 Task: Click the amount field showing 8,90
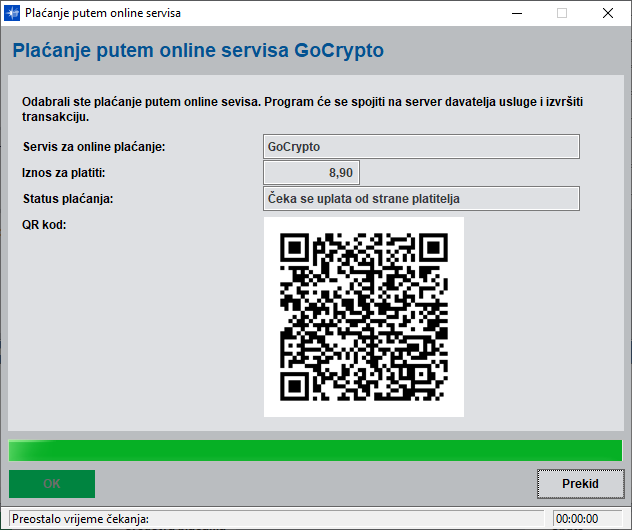311,173
